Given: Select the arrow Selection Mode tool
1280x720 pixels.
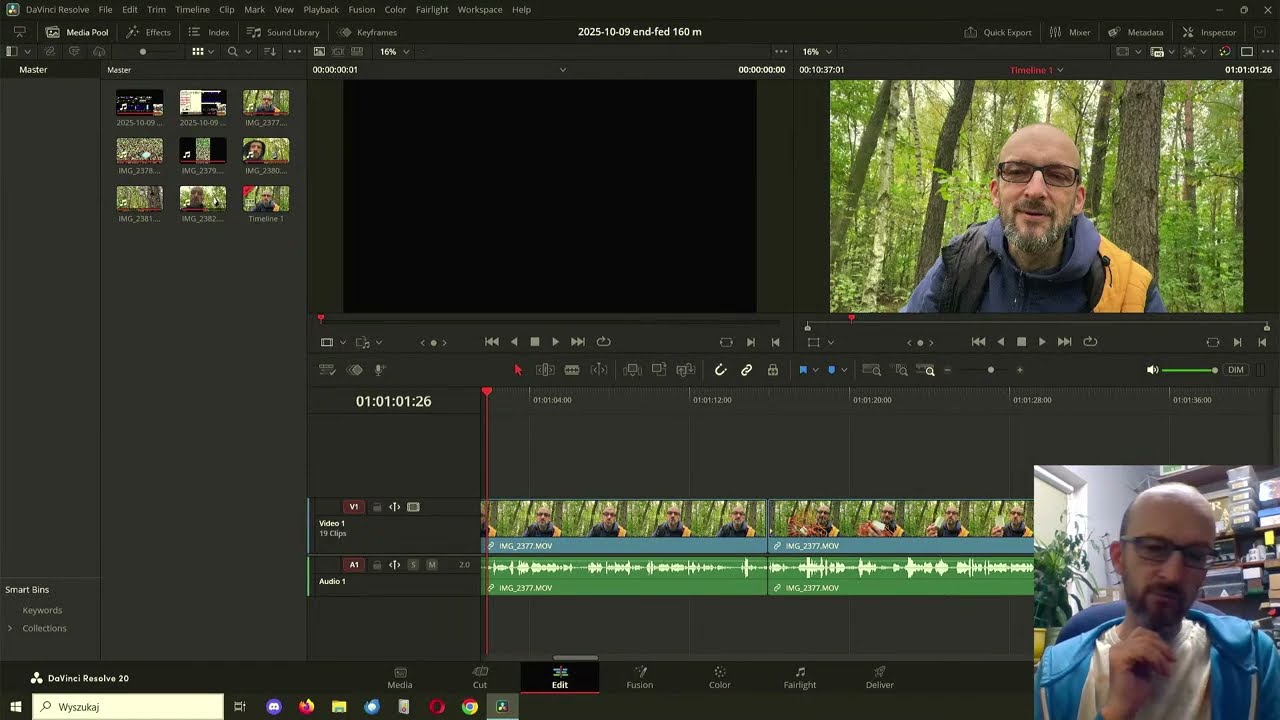Looking at the screenshot, I should coord(518,370).
